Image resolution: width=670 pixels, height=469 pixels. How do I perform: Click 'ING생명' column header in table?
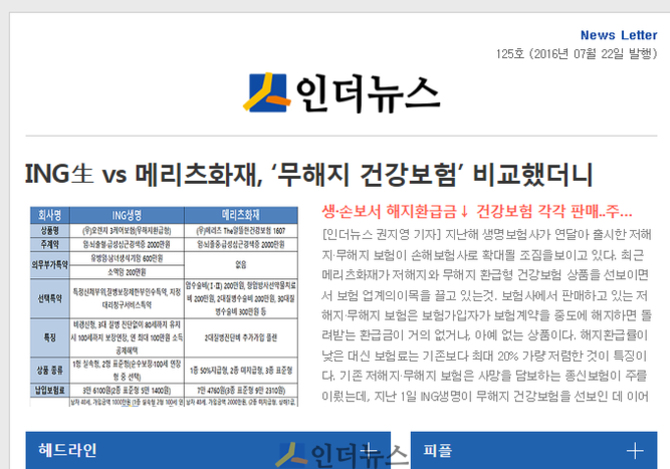pos(127,215)
